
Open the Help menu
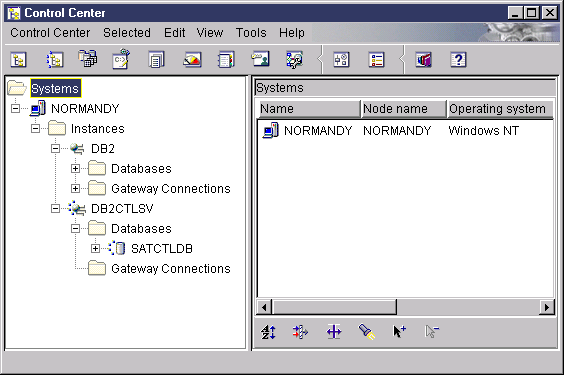point(292,33)
